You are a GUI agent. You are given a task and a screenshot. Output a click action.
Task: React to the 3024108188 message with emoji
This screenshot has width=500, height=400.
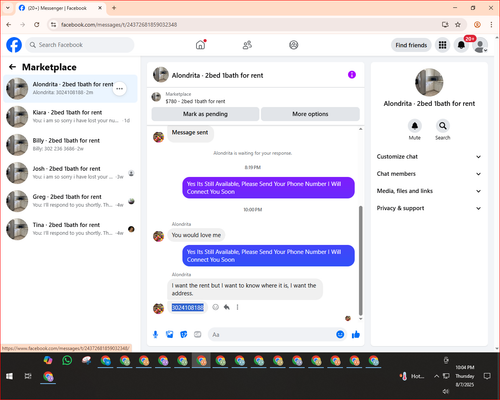(216, 307)
